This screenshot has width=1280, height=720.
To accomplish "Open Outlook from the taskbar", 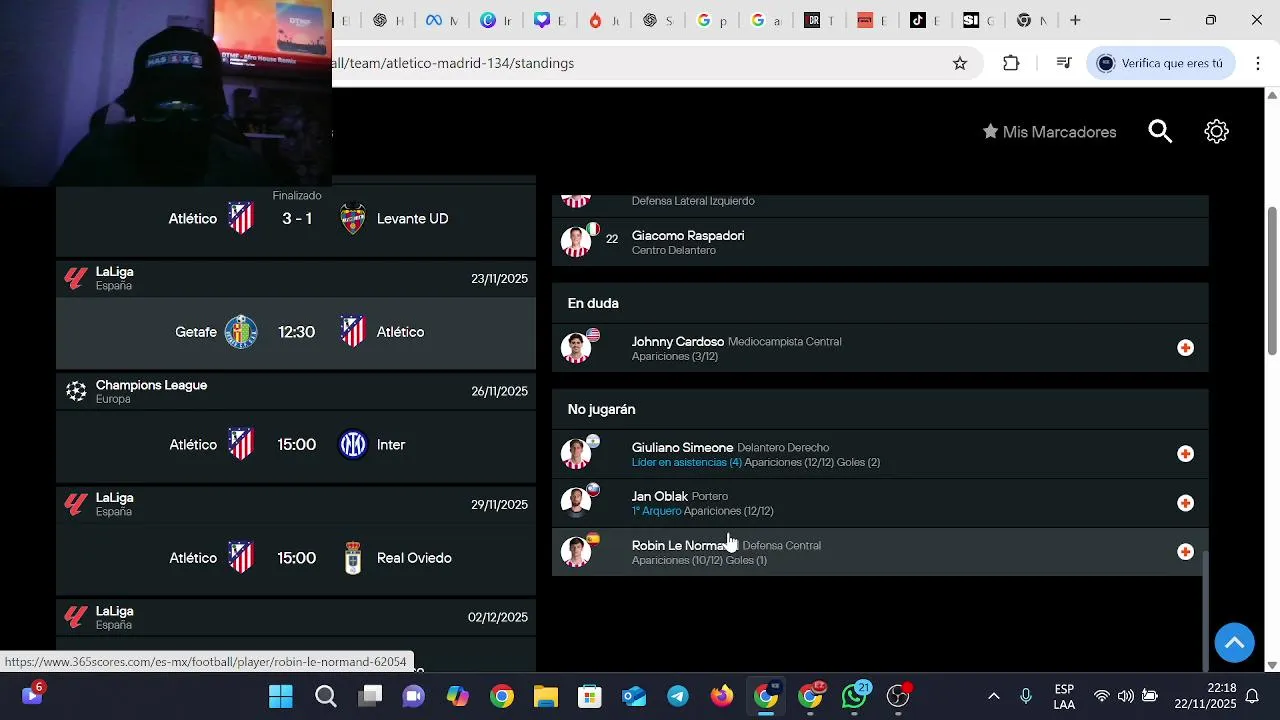I will (634, 696).
